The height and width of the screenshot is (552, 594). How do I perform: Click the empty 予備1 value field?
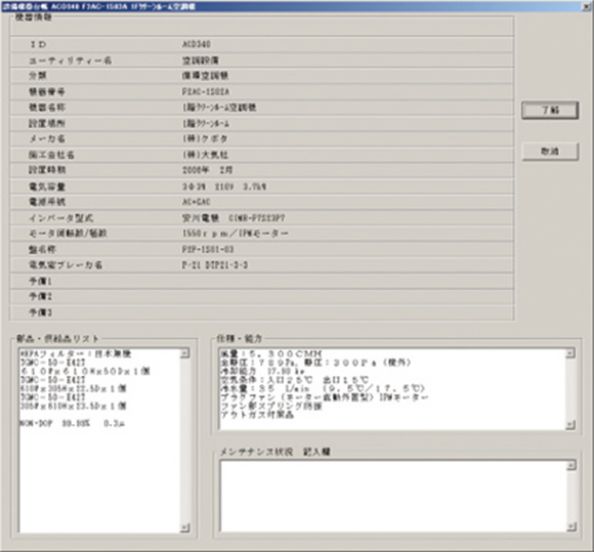tap(347, 281)
